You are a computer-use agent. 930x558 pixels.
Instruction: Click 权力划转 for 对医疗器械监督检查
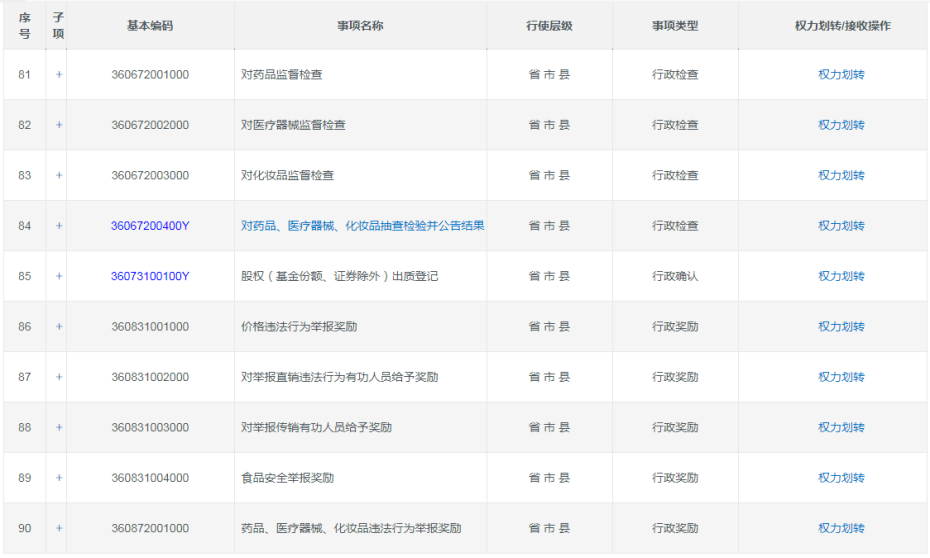(x=841, y=125)
